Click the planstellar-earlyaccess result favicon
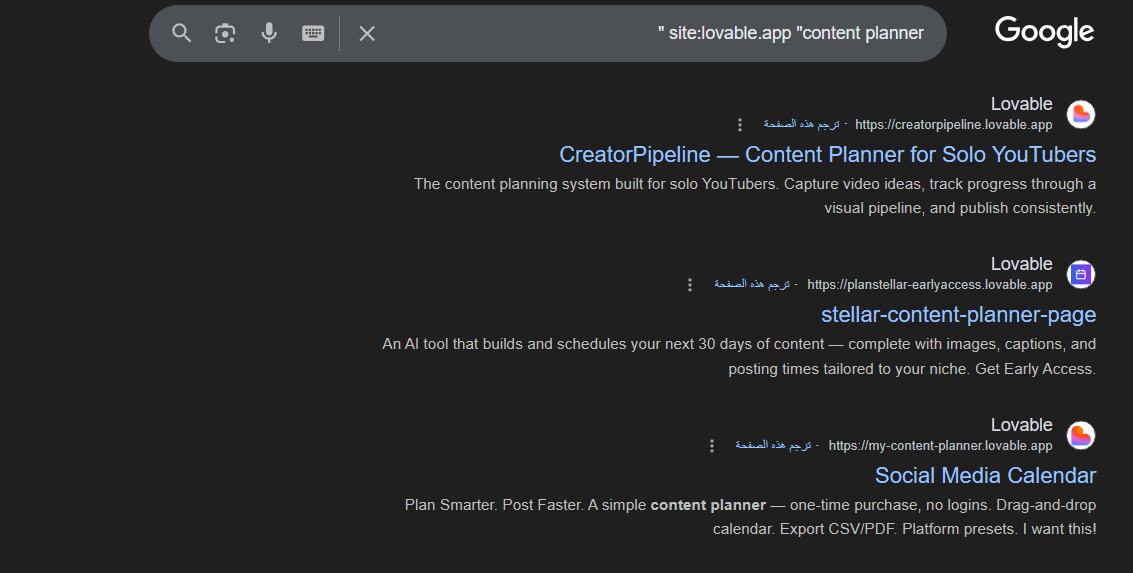1133x573 pixels. coord(1081,275)
